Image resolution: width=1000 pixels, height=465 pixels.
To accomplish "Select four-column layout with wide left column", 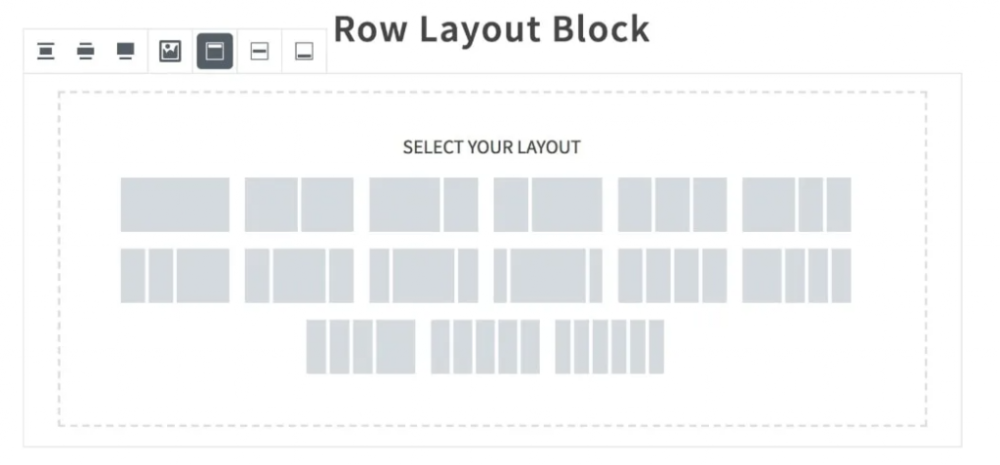I will [x=796, y=276].
